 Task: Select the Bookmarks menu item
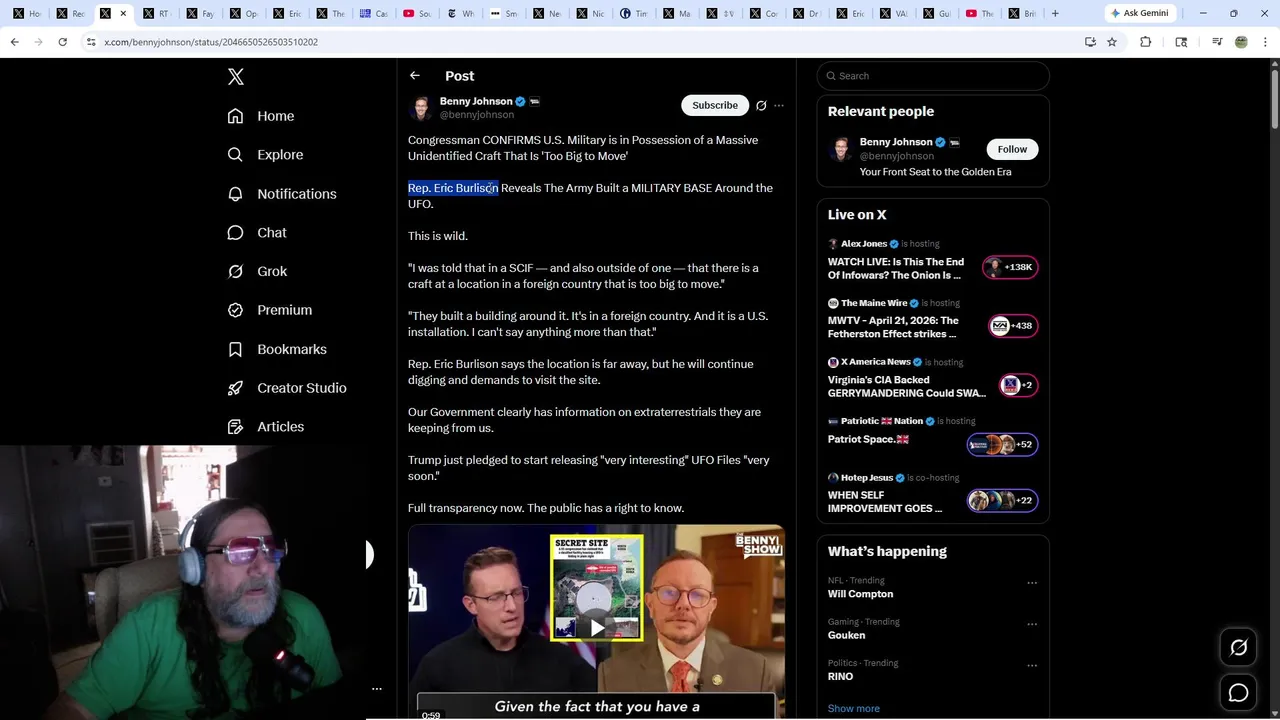(x=276, y=349)
